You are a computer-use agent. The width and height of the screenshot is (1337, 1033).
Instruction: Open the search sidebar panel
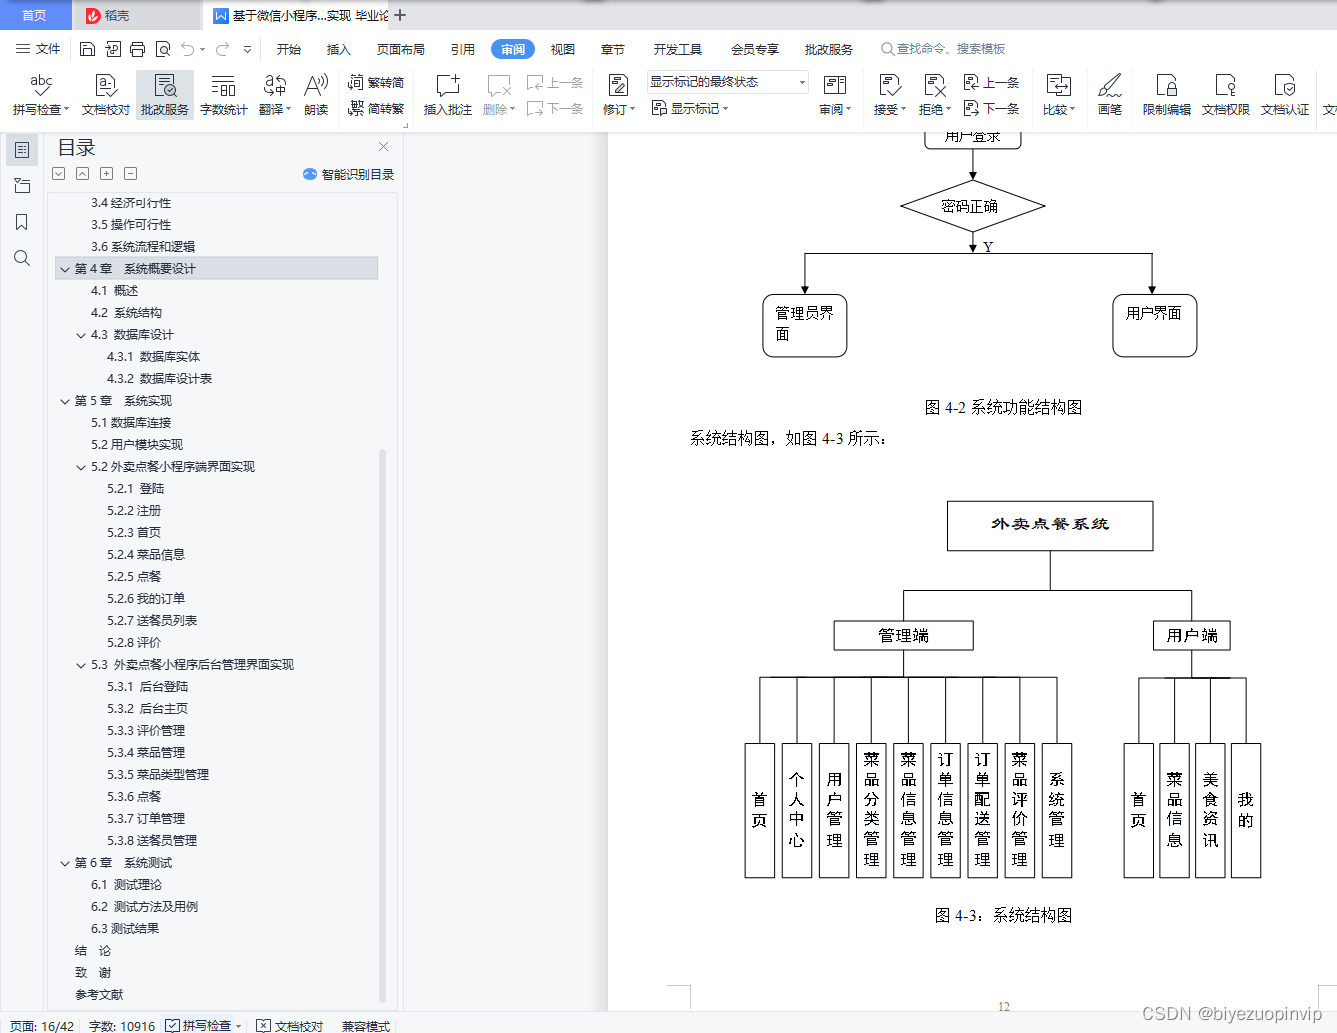click(22, 258)
